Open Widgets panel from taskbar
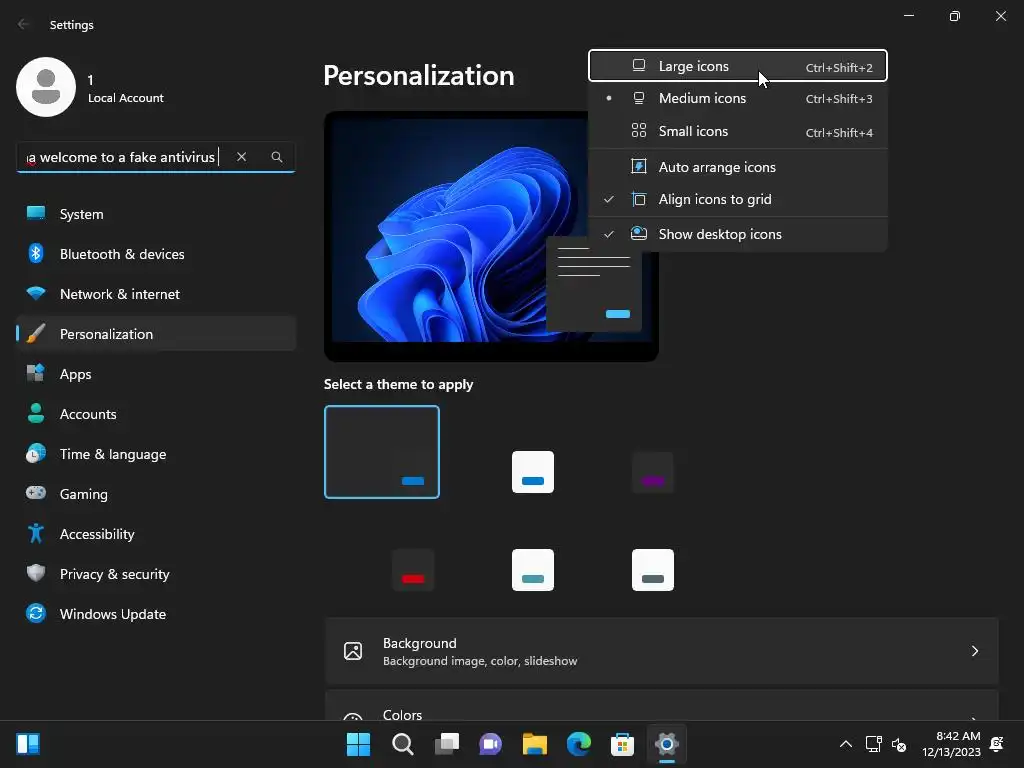Image resolution: width=1024 pixels, height=768 pixels. tap(28, 744)
